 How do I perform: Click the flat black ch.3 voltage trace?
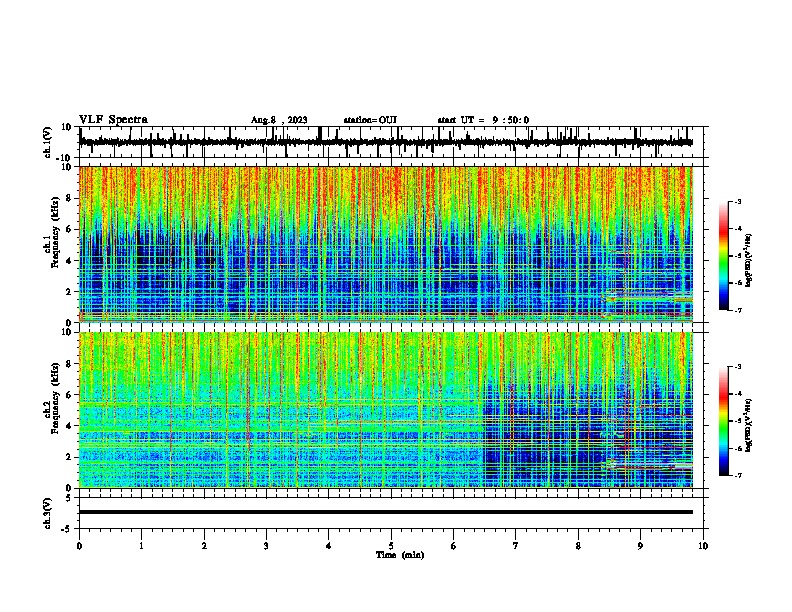386,512
